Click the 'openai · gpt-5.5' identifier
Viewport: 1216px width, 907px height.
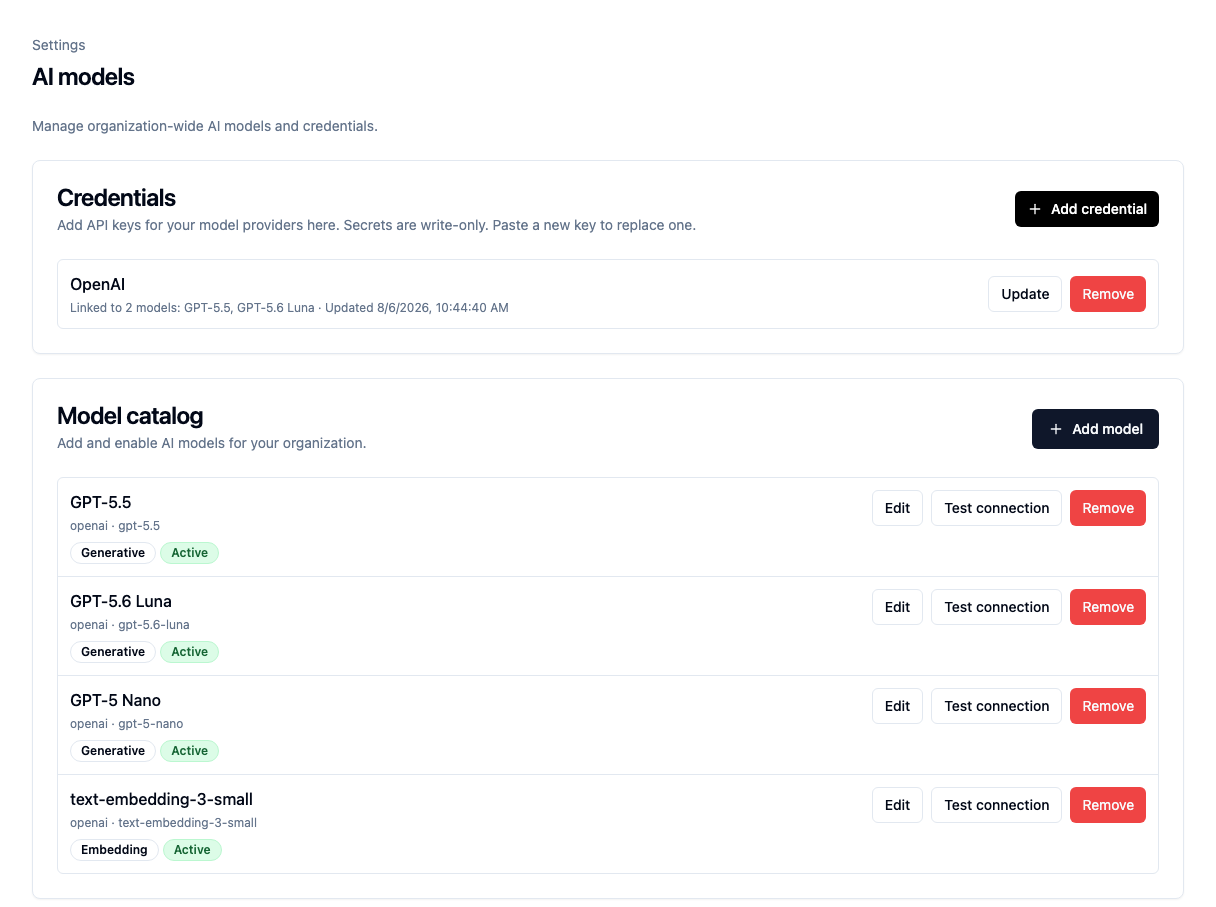(115, 526)
